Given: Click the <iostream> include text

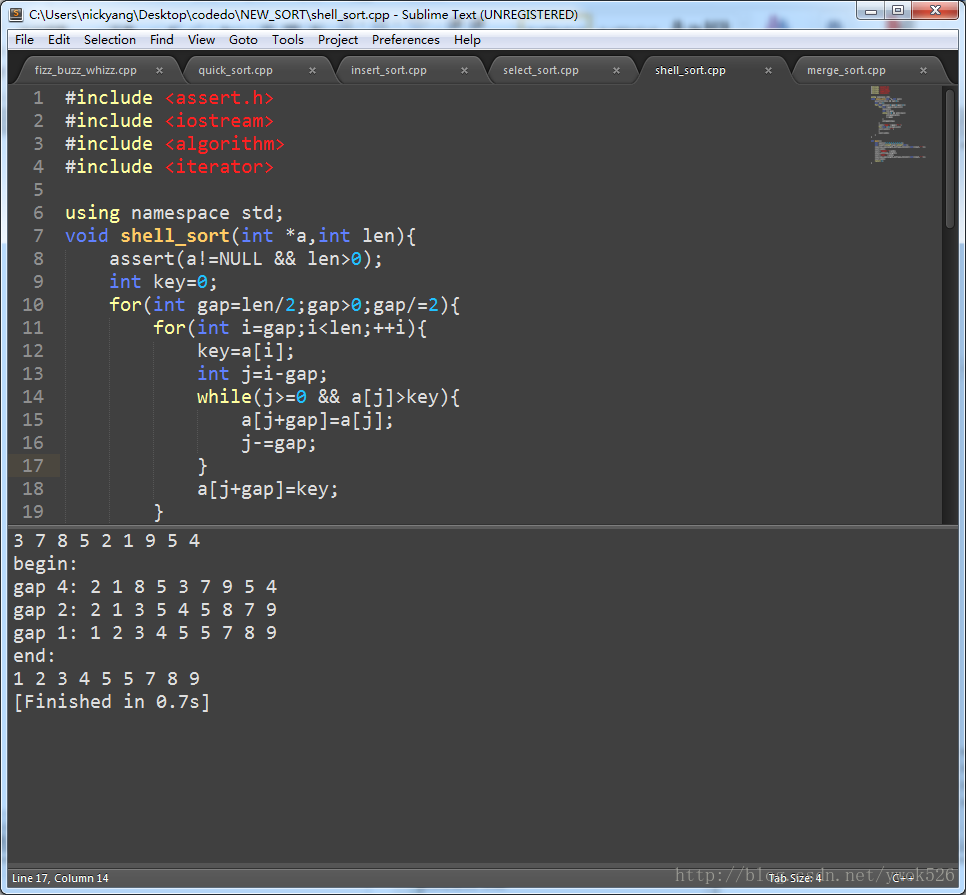Looking at the screenshot, I should [219, 121].
